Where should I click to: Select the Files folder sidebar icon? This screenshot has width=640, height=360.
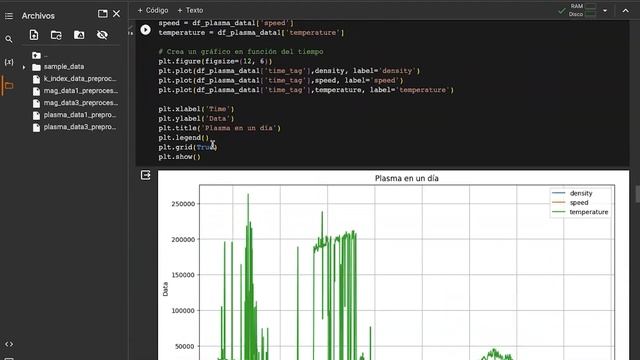coord(9,86)
